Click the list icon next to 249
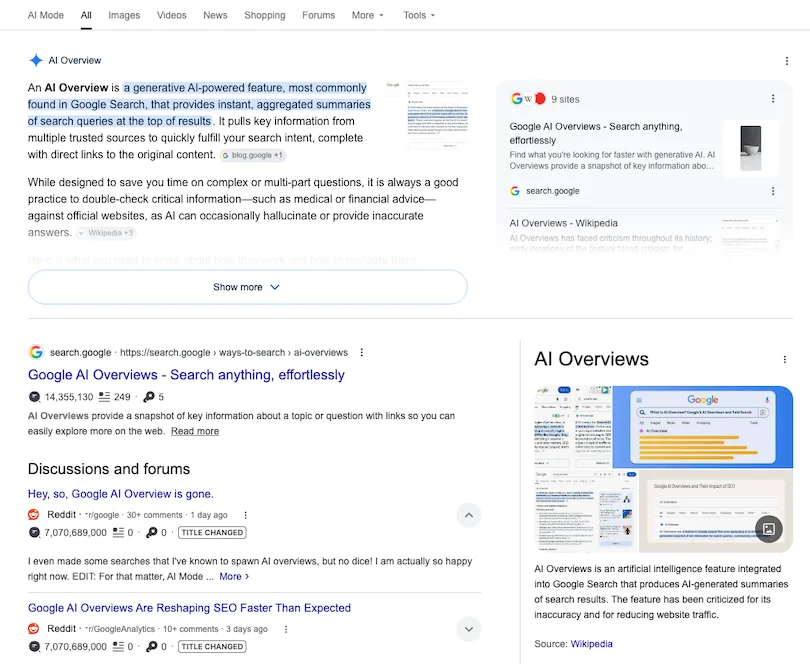Screen dimensions: 810x664 [104, 397]
